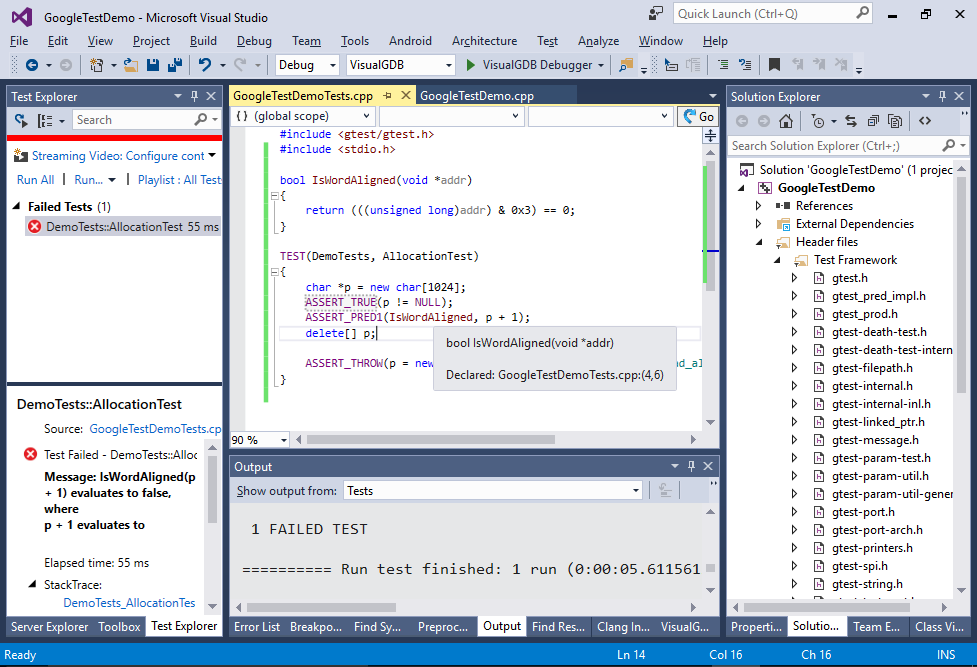Click the split editor icon above the scrollbar
The height and width of the screenshot is (667, 977).
tap(710, 135)
